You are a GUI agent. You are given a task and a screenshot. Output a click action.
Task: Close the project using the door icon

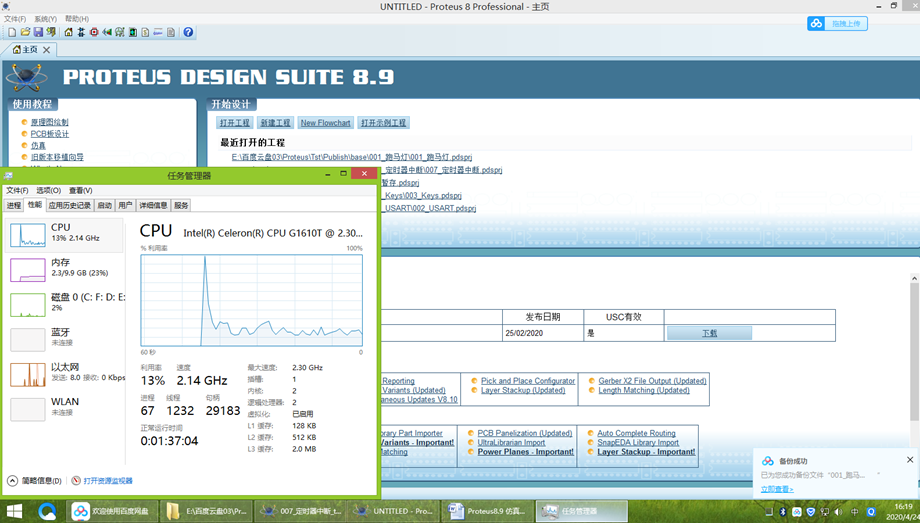click(x=51, y=32)
